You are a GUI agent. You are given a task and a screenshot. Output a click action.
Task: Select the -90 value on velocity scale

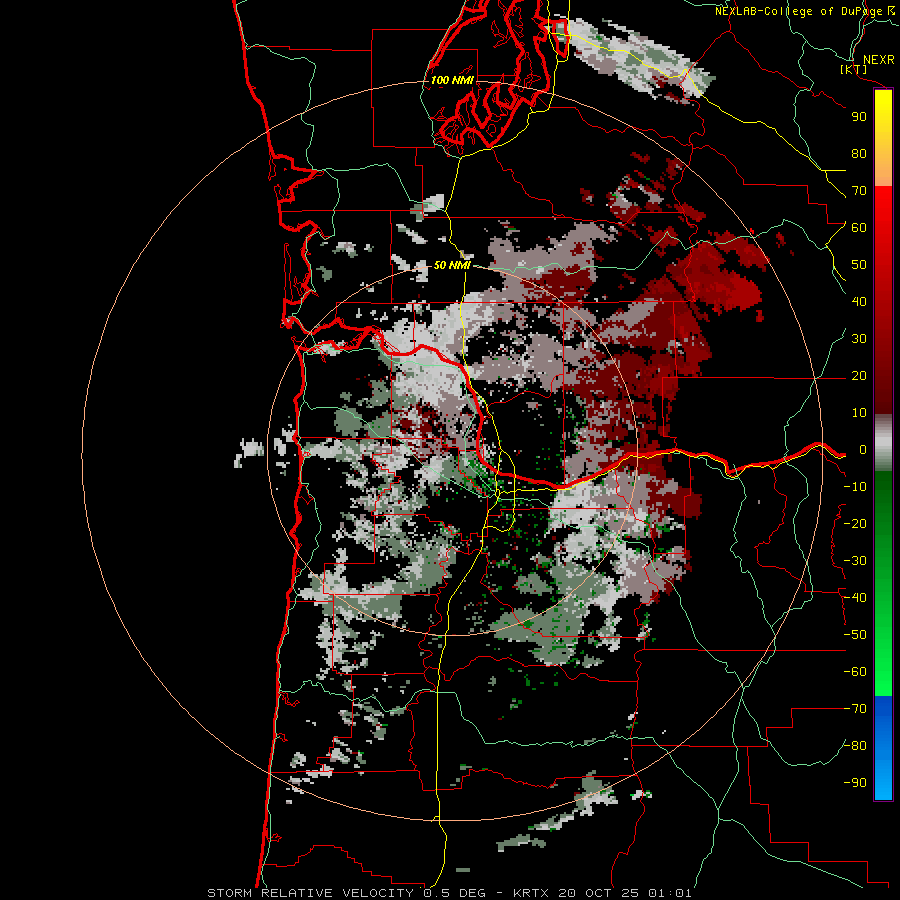pyautogui.click(x=855, y=783)
